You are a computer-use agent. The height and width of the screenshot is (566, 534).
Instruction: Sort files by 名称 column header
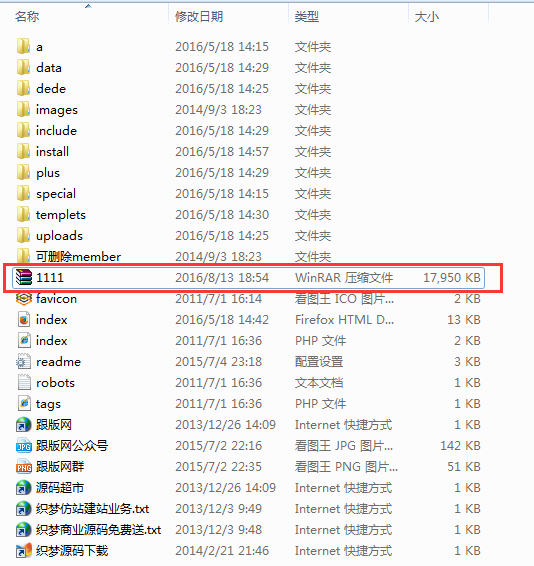tap(27, 17)
